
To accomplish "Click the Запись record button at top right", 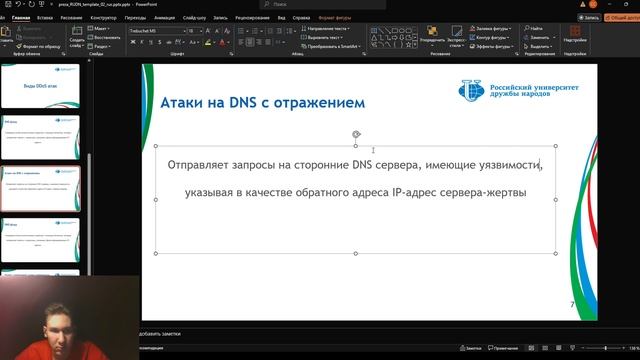I will click(589, 18).
